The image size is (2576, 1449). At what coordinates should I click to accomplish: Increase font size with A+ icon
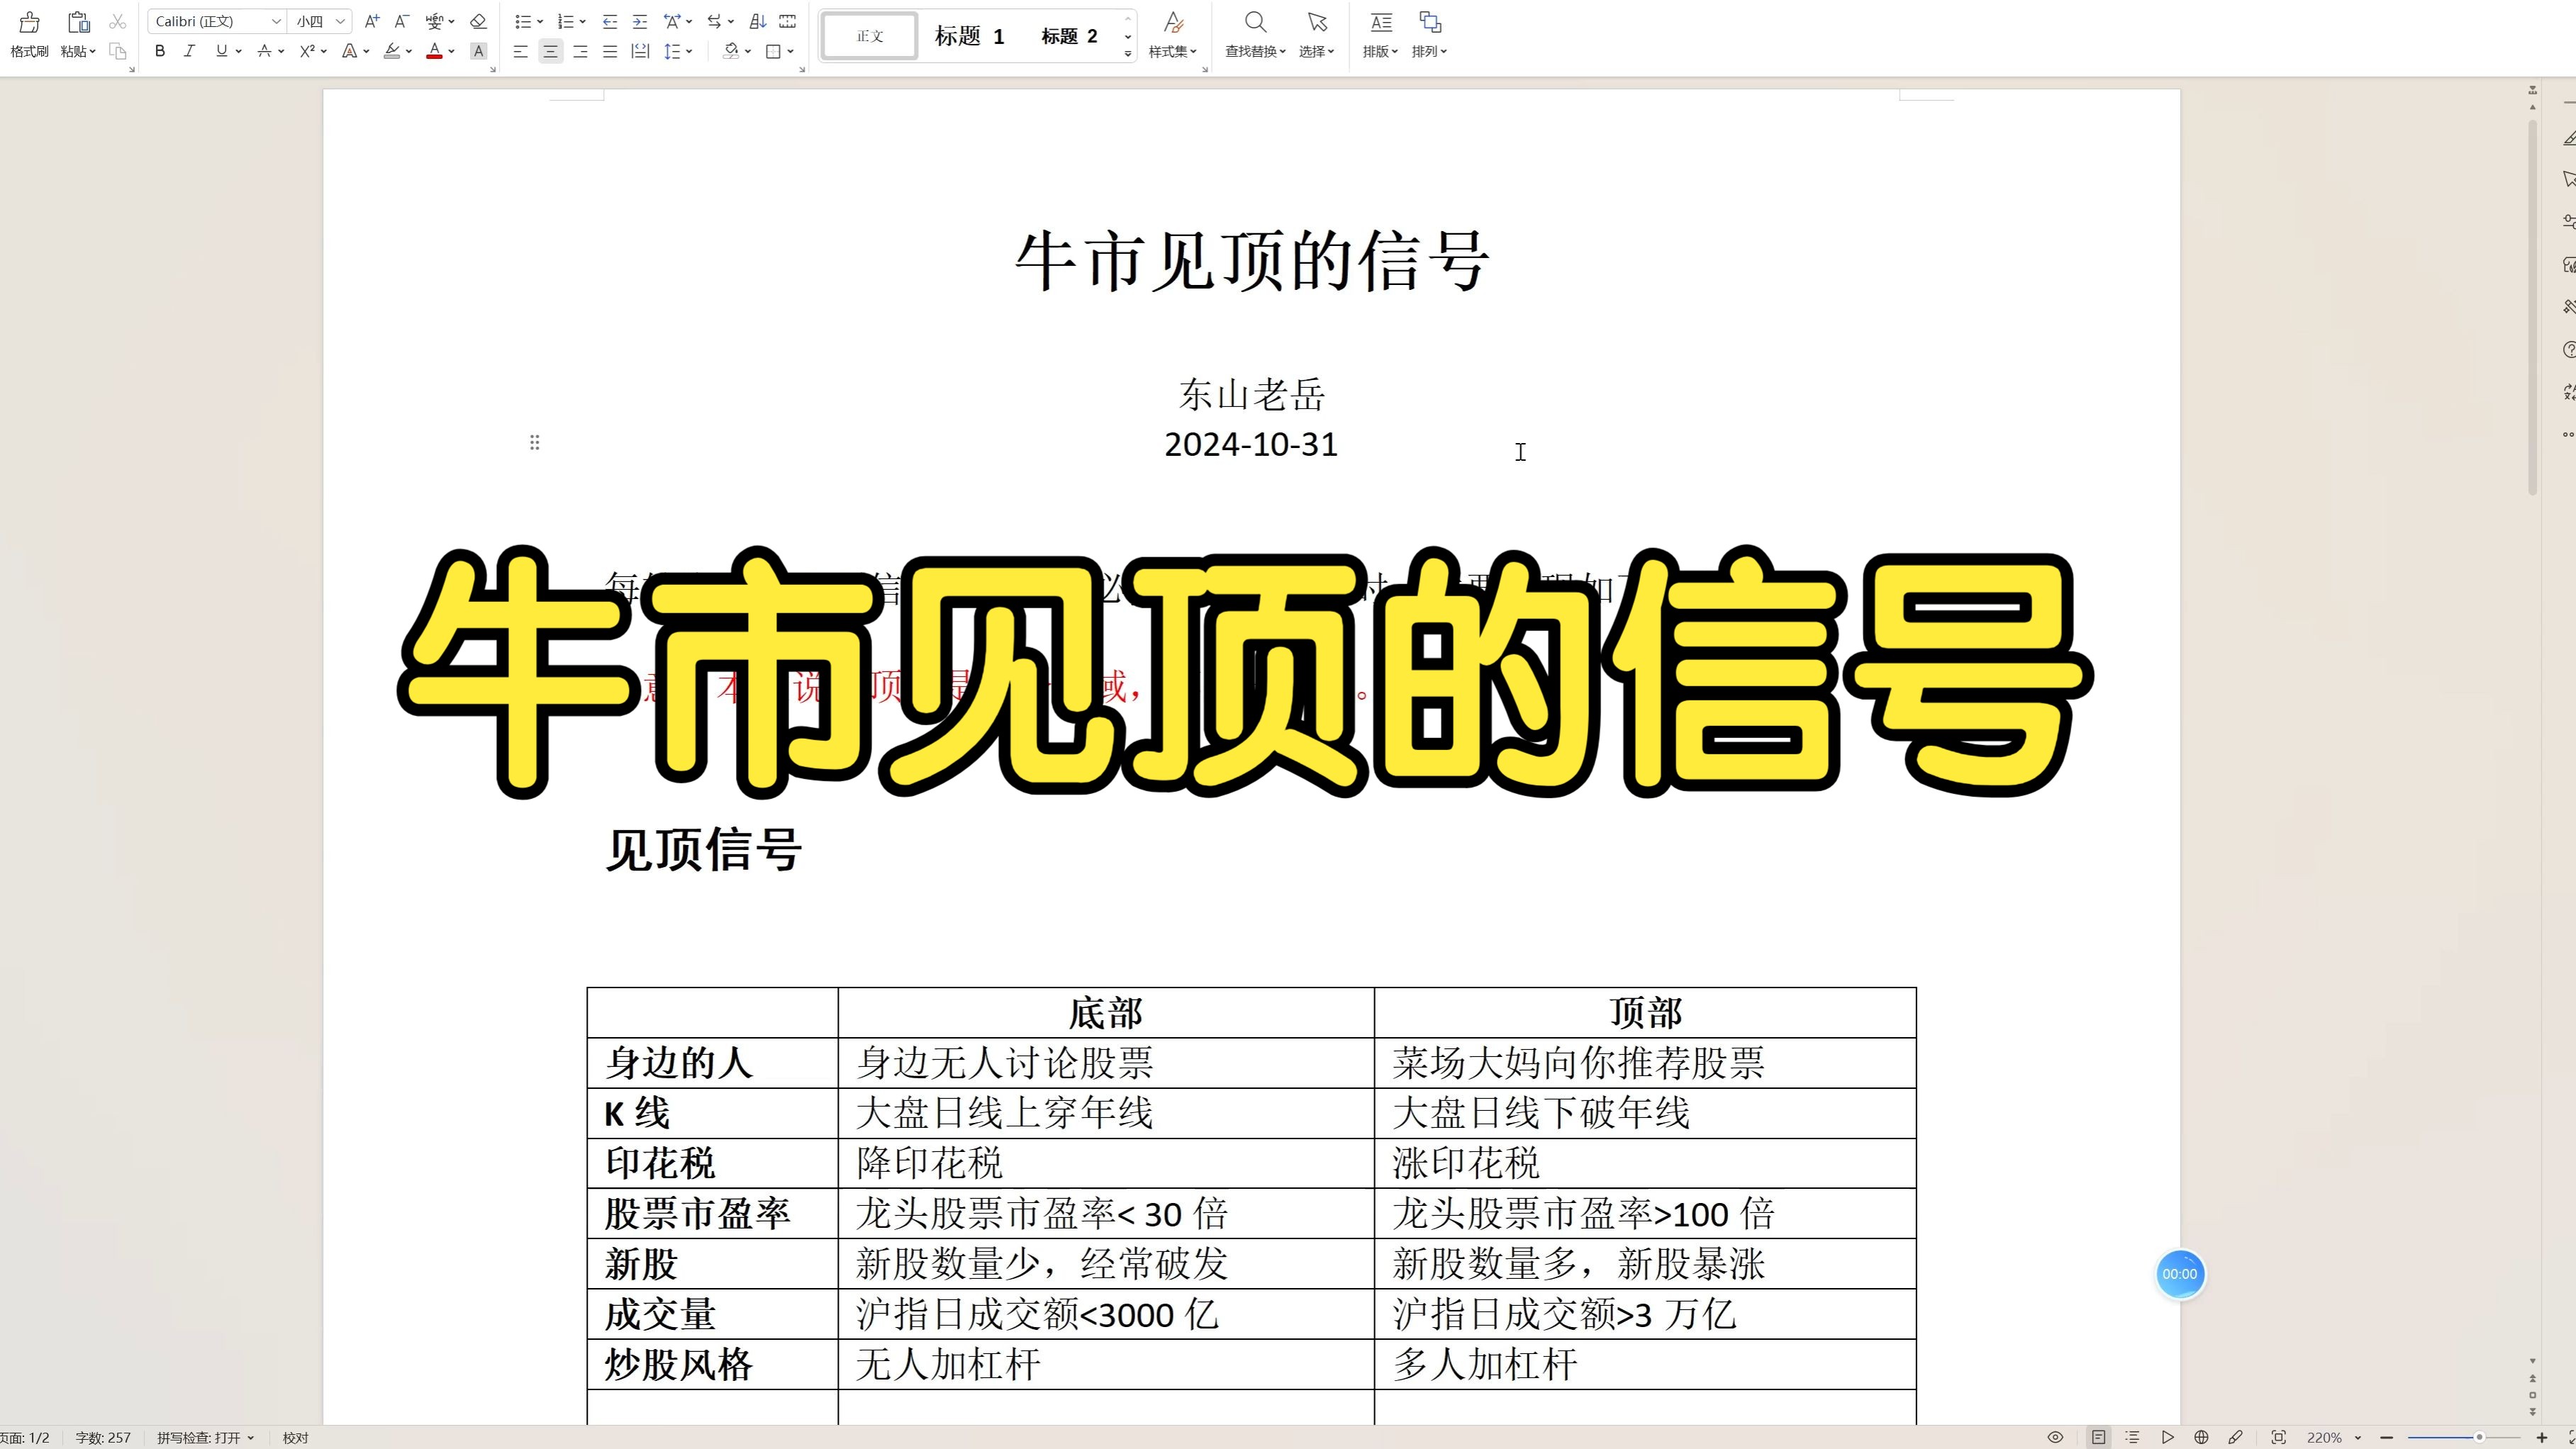click(372, 21)
